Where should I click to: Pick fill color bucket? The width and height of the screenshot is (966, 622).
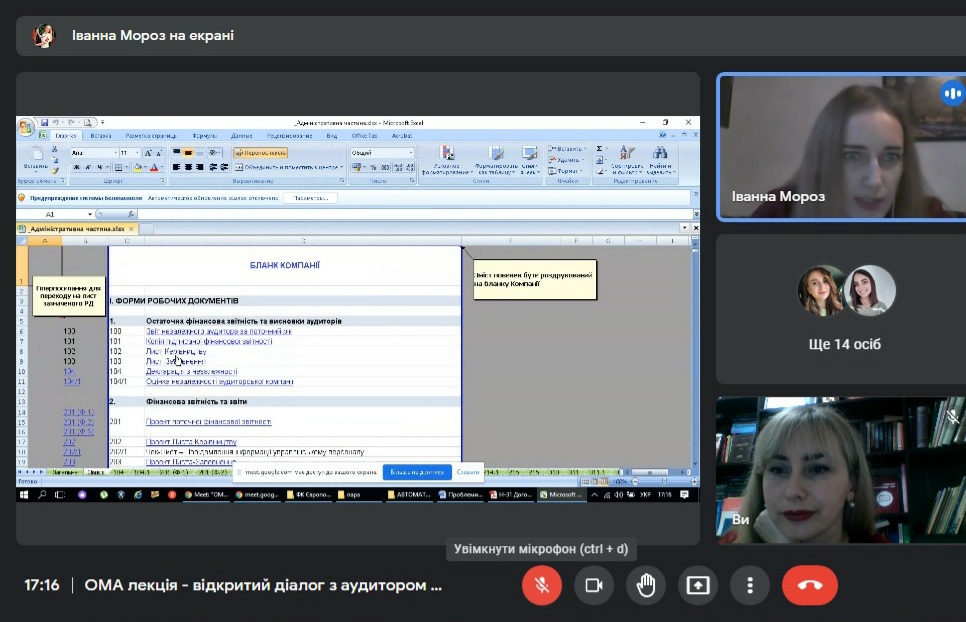139,167
